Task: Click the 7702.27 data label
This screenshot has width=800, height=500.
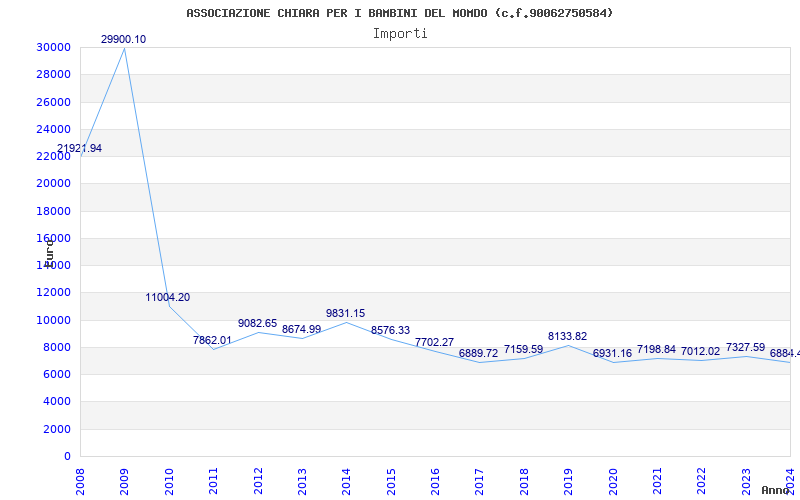Action: [x=434, y=342]
